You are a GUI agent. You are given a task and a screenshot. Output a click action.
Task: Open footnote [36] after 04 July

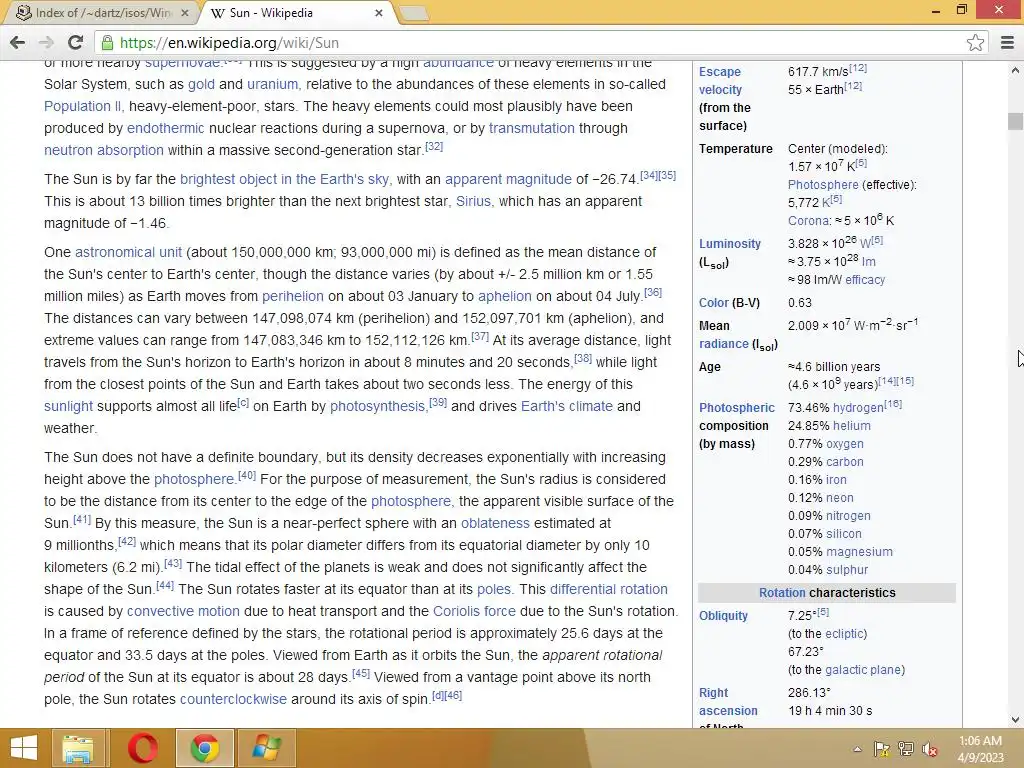(653, 292)
